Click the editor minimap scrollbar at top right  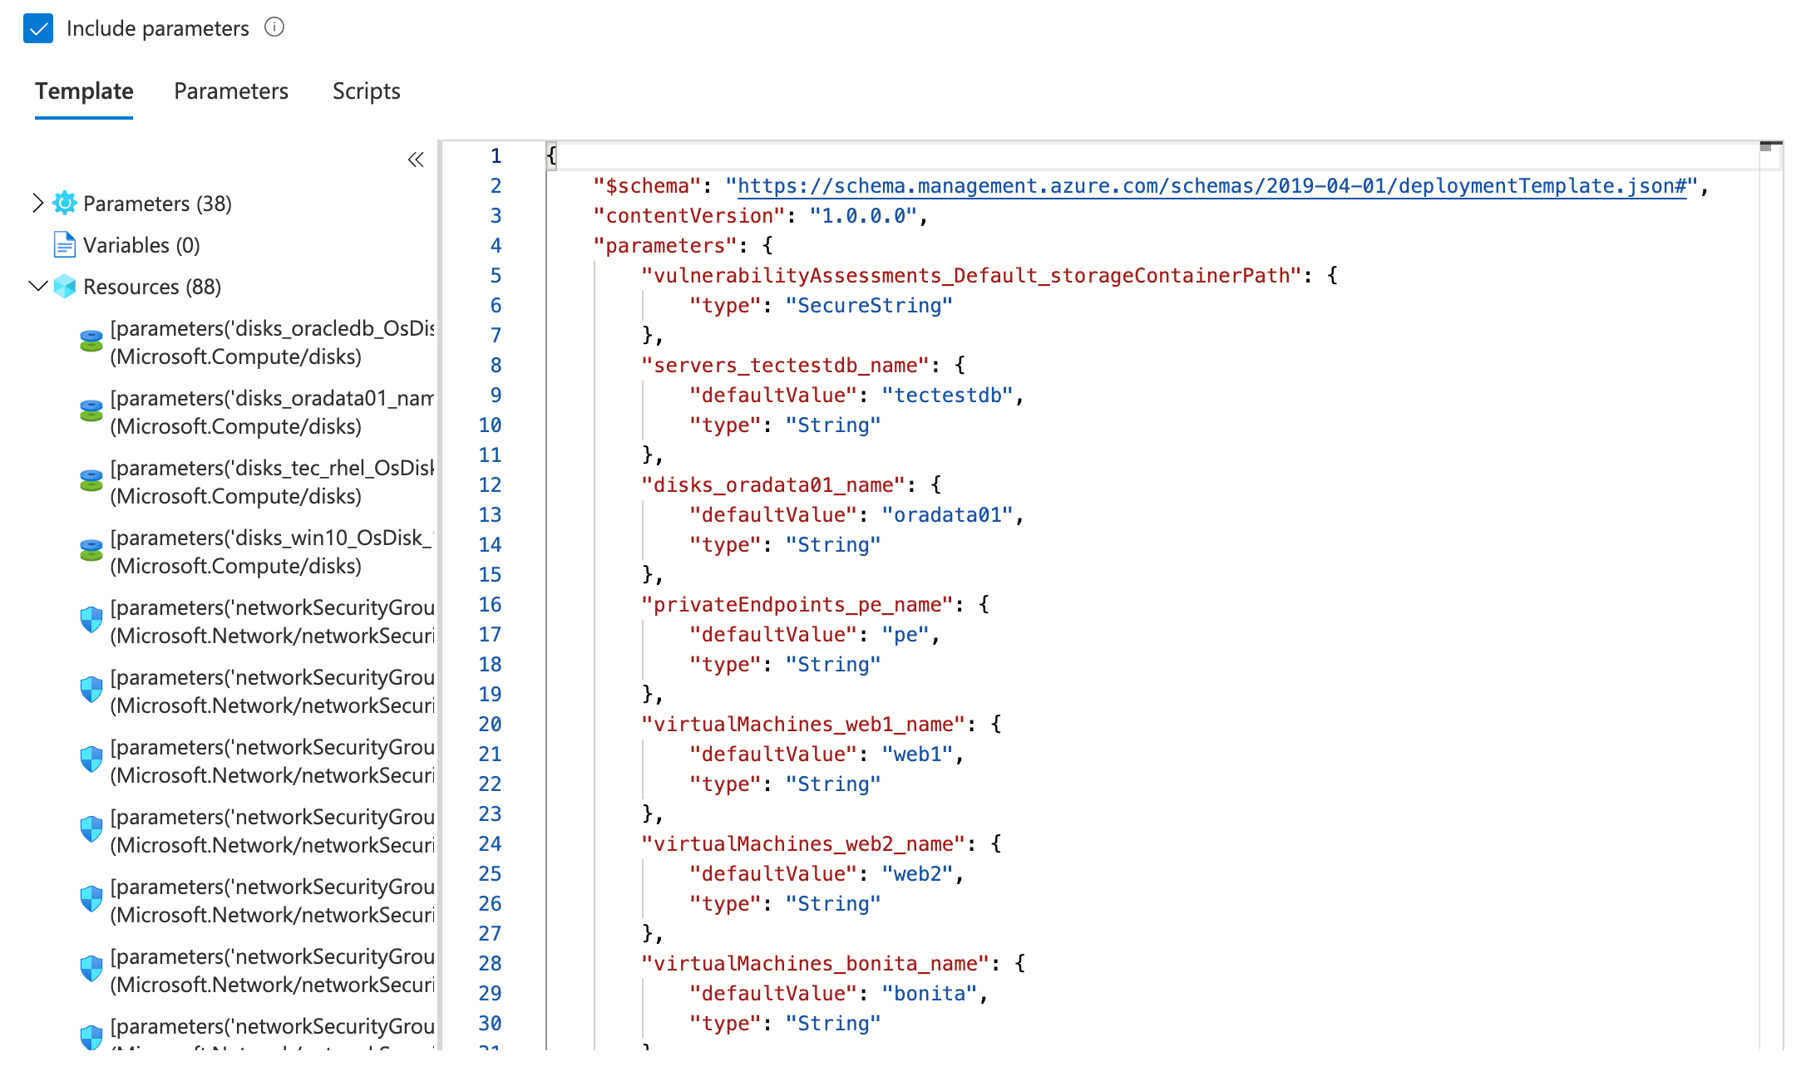(x=1771, y=148)
